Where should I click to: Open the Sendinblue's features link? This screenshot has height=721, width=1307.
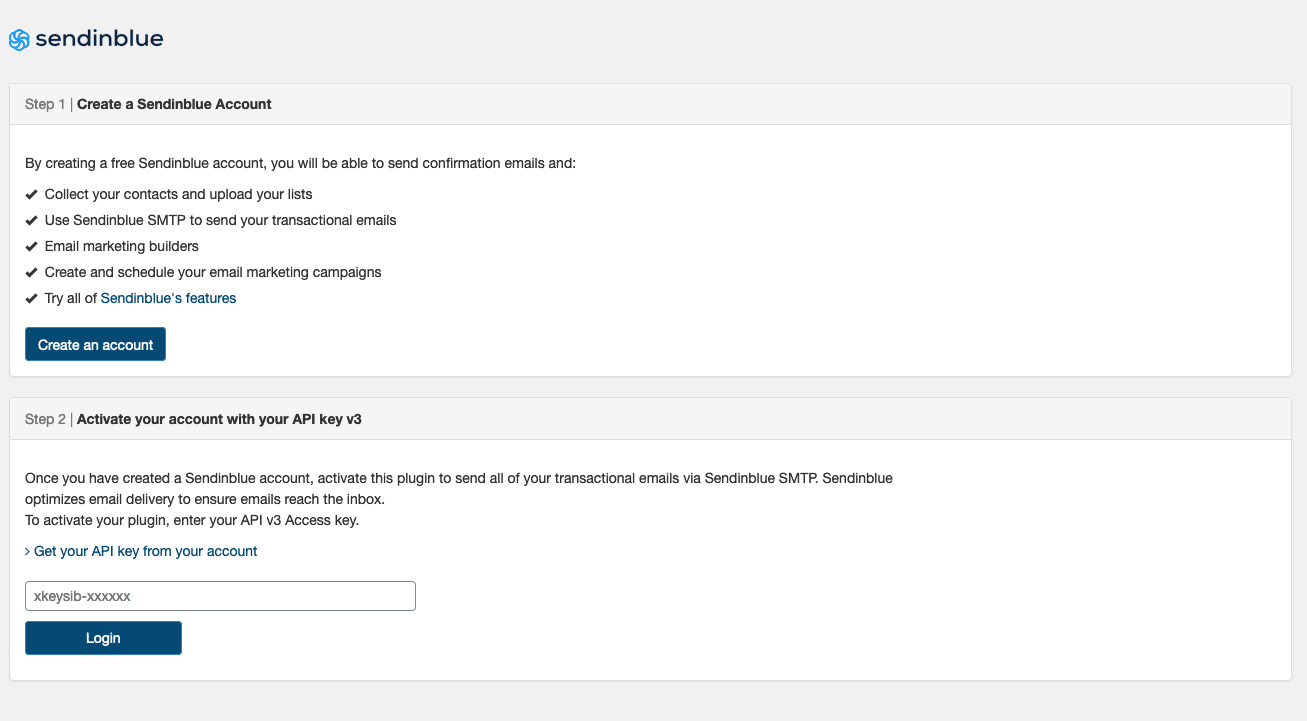click(x=168, y=298)
